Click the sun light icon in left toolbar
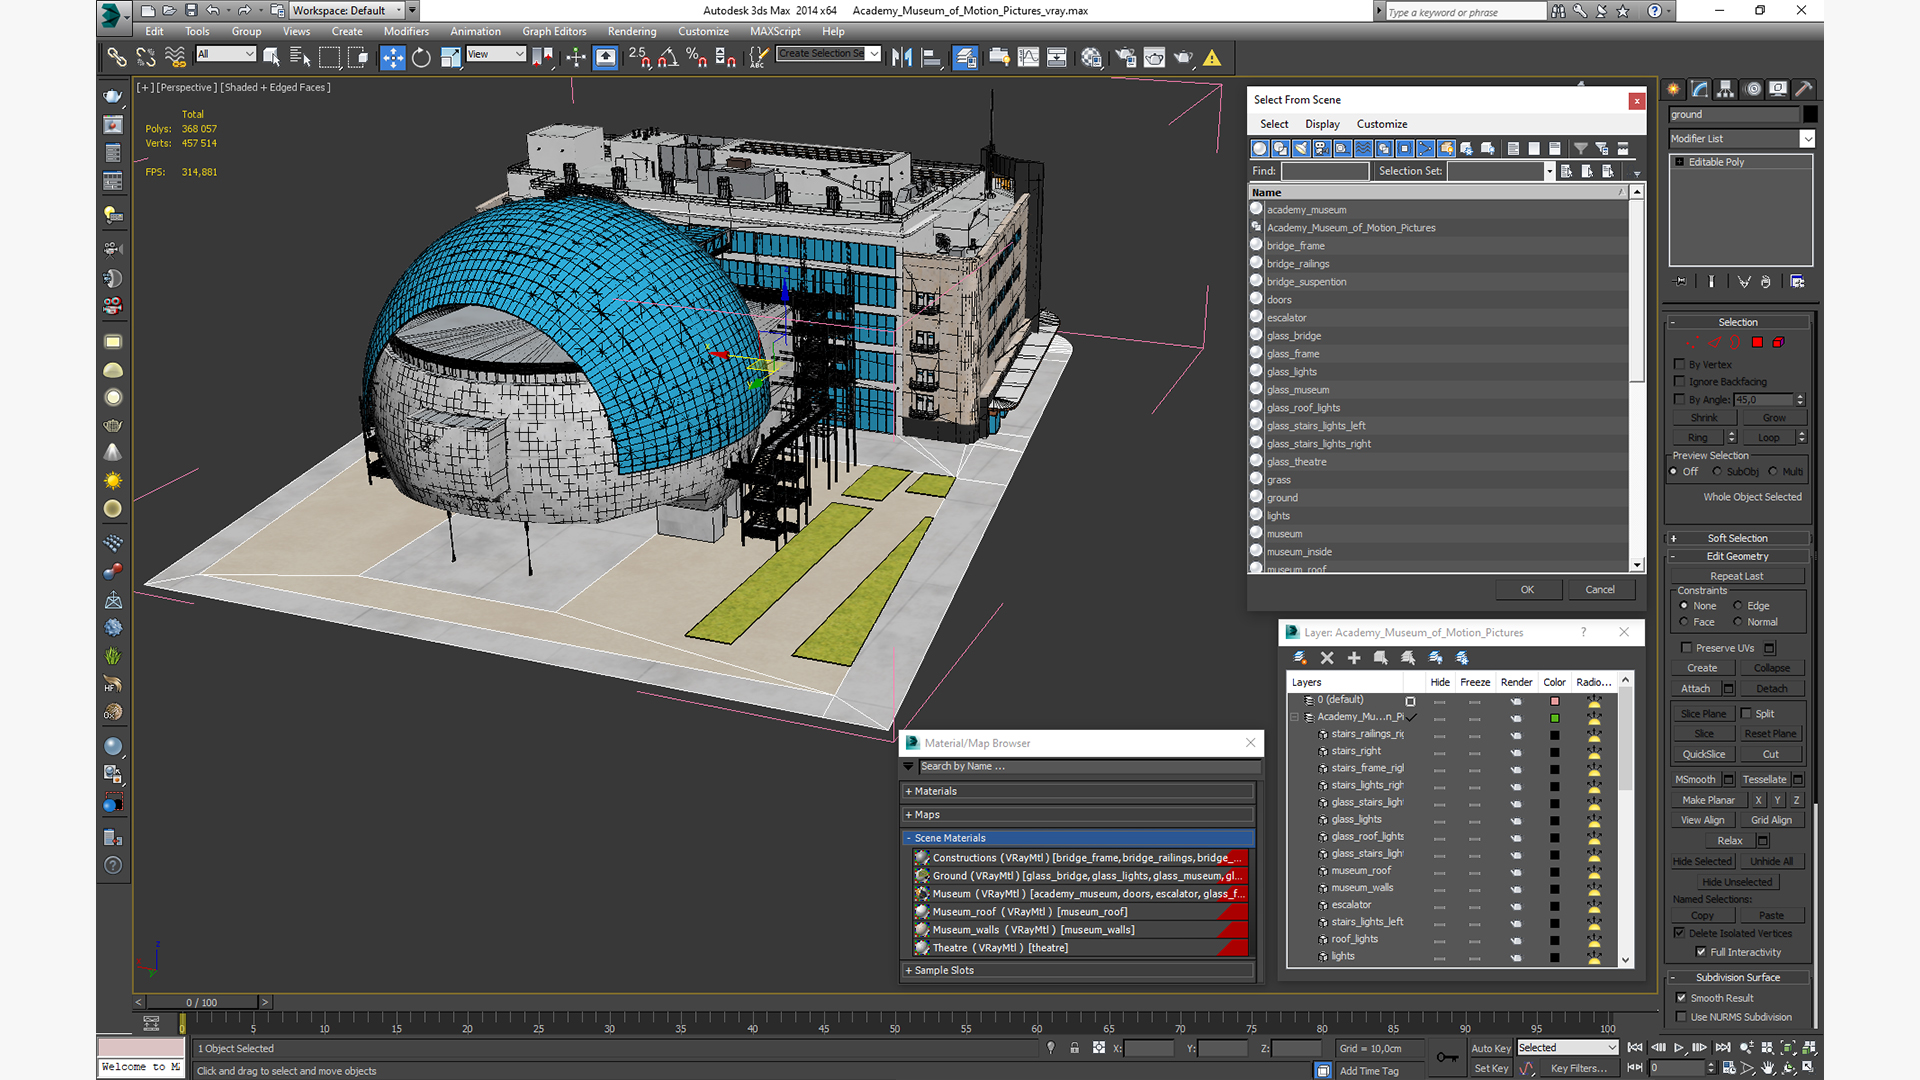The image size is (1920, 1080). [113, 481]
